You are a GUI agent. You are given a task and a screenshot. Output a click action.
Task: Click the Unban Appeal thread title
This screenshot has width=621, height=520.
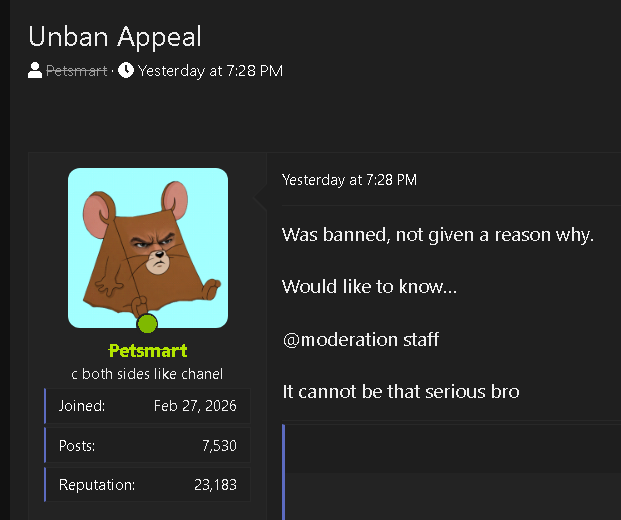tap(115, 37)
